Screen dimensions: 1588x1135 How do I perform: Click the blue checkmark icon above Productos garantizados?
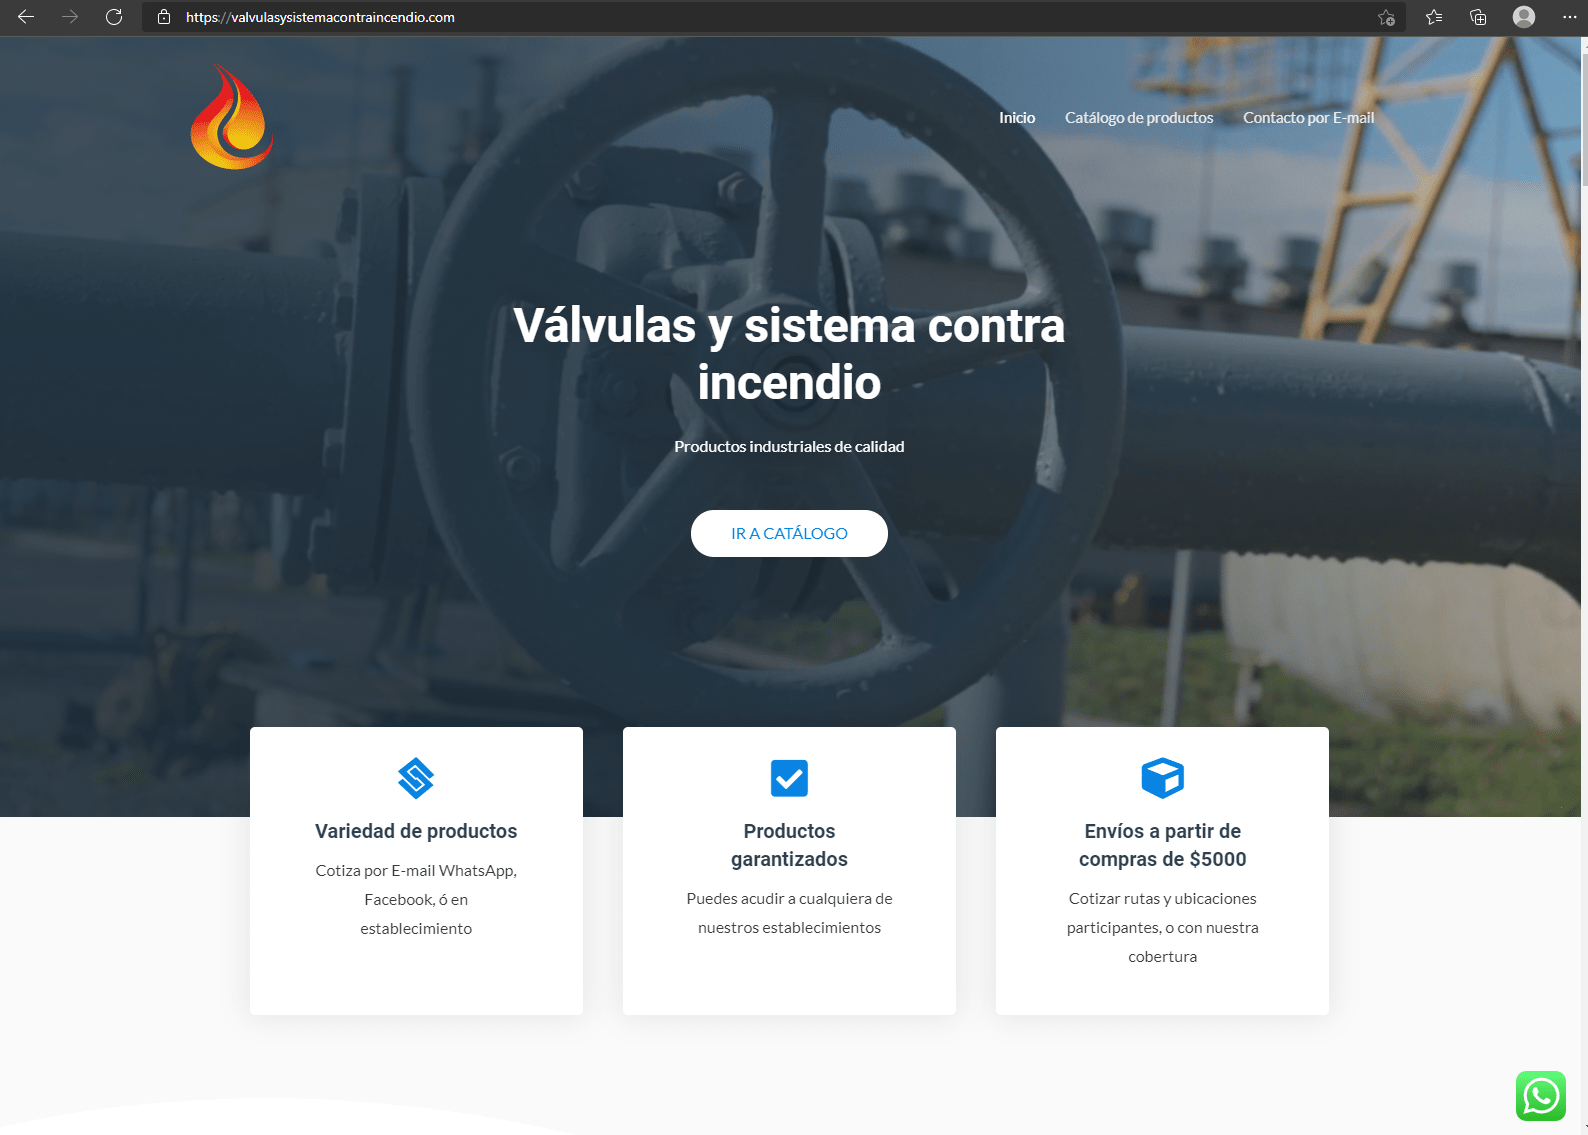[x=789, y=778]
